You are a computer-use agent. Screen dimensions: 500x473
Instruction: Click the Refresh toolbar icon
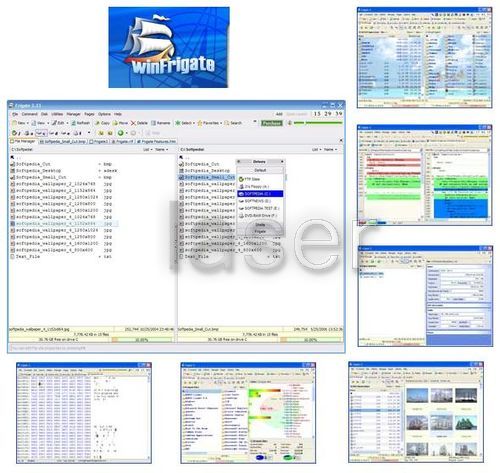[x=73, y=123]
